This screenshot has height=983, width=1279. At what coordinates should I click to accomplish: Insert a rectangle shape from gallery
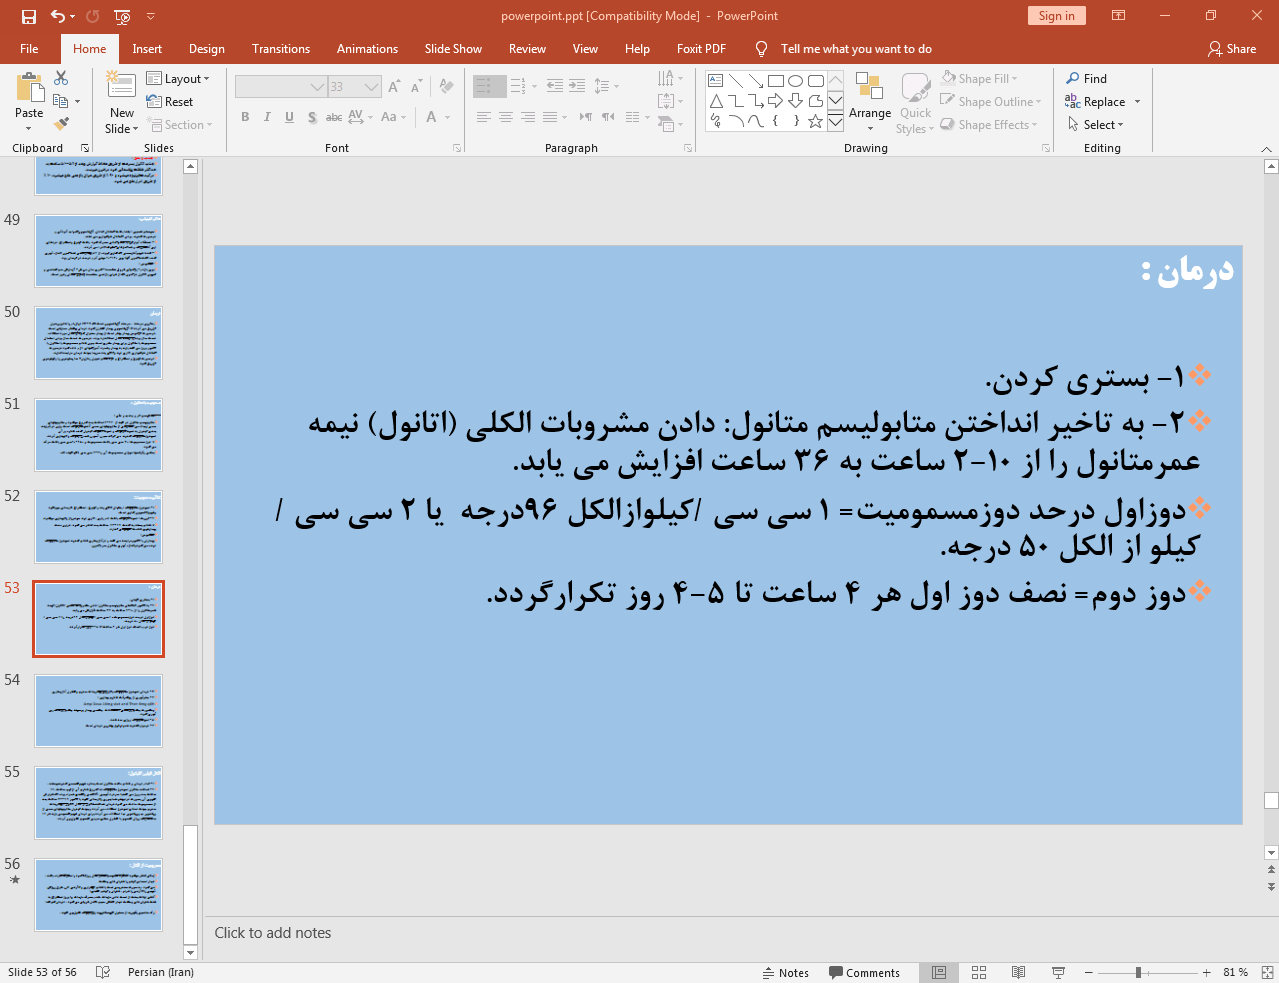point(776,81)
